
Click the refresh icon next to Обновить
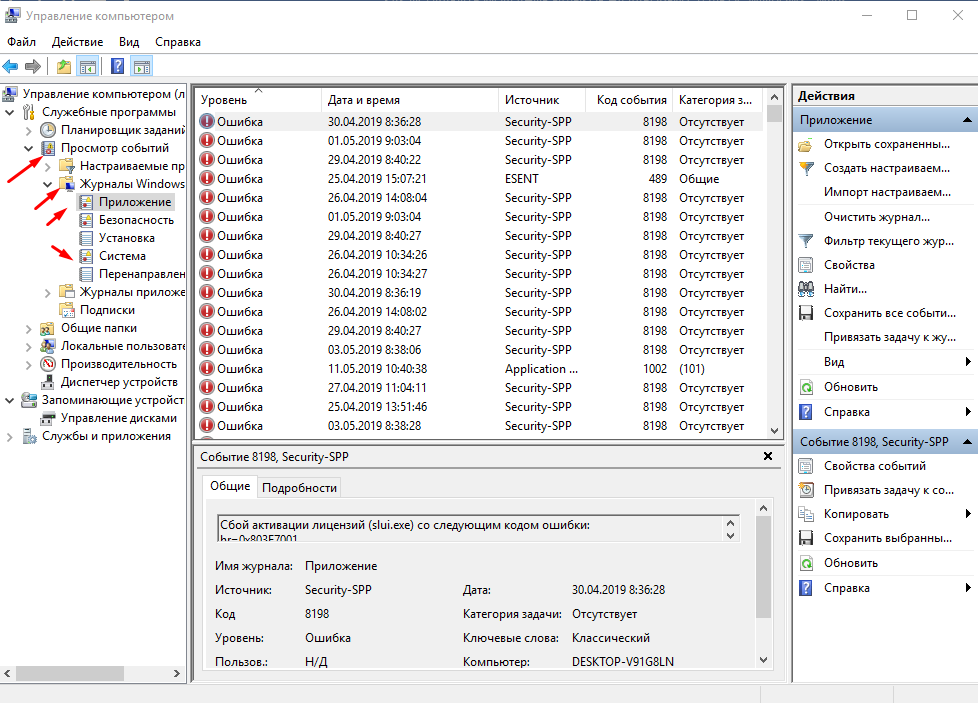point(806,387)
